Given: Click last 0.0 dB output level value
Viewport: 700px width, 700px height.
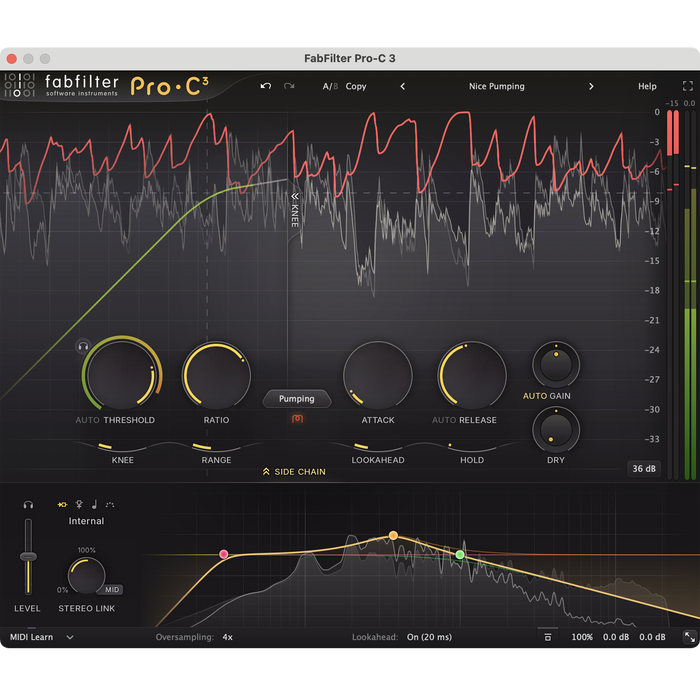Looking at the screenshot, I should pyautogui.click(x=652, y=637).
